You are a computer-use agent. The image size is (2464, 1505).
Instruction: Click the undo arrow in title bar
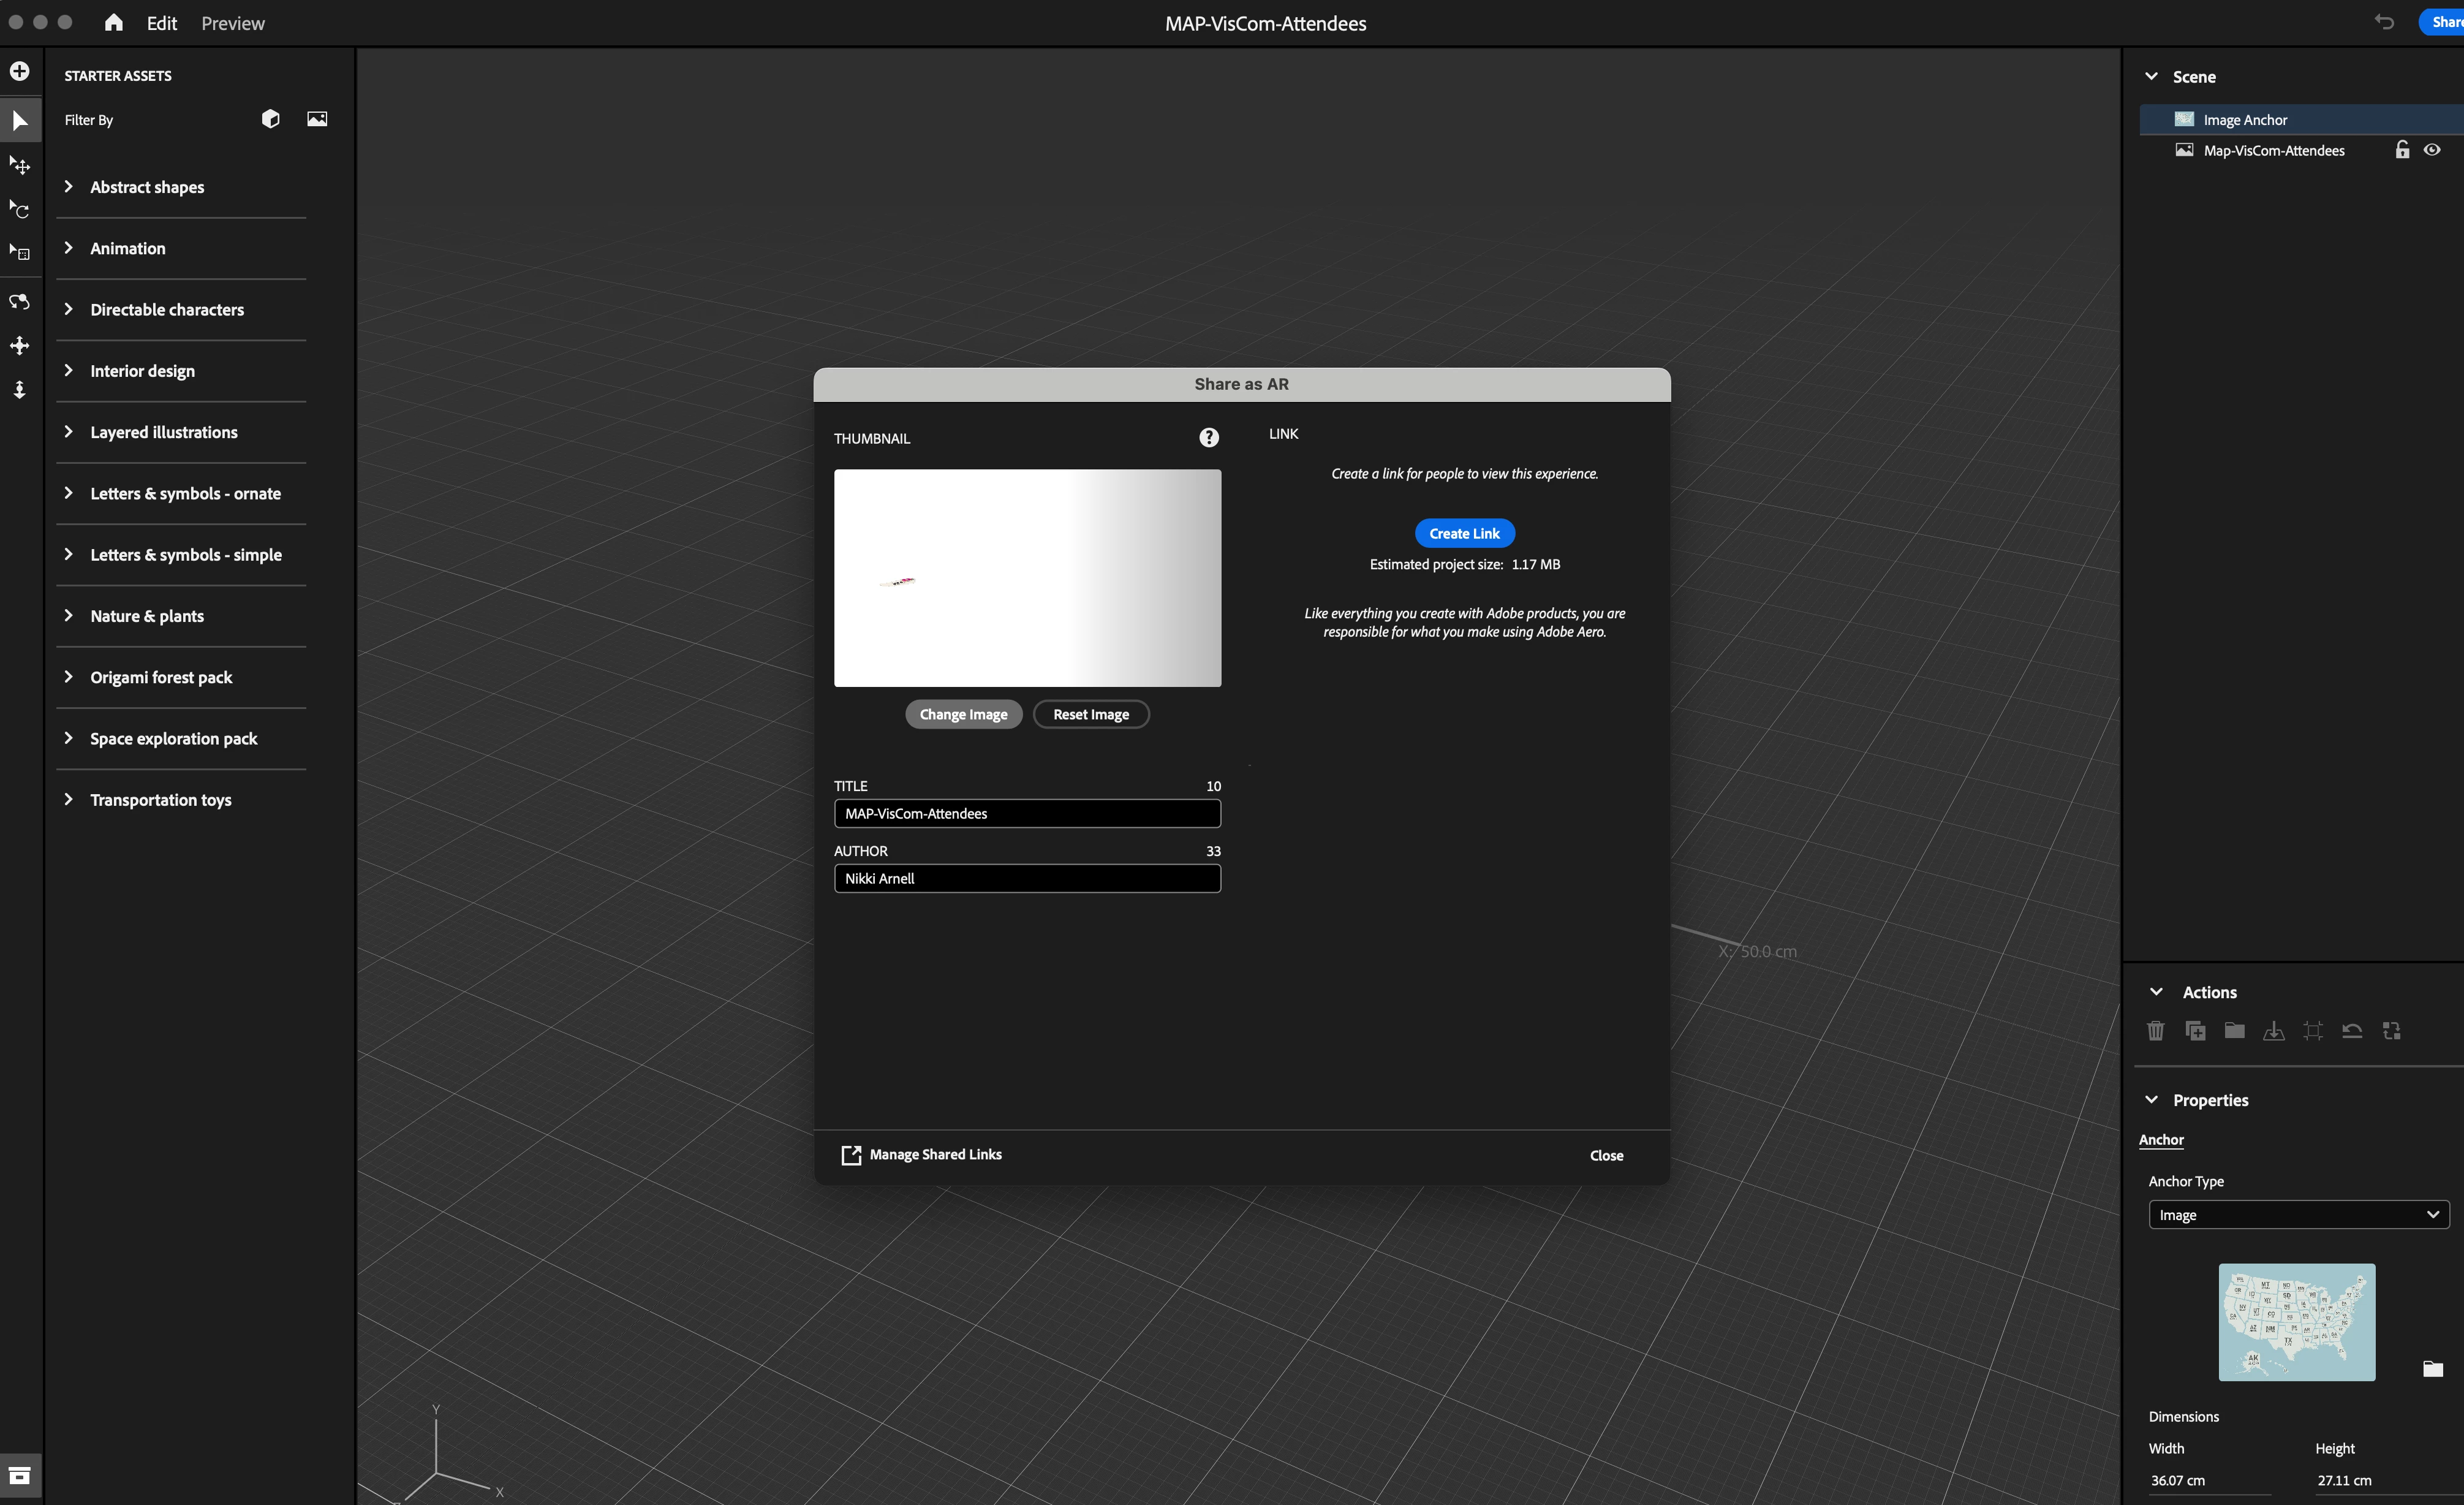2384,22
